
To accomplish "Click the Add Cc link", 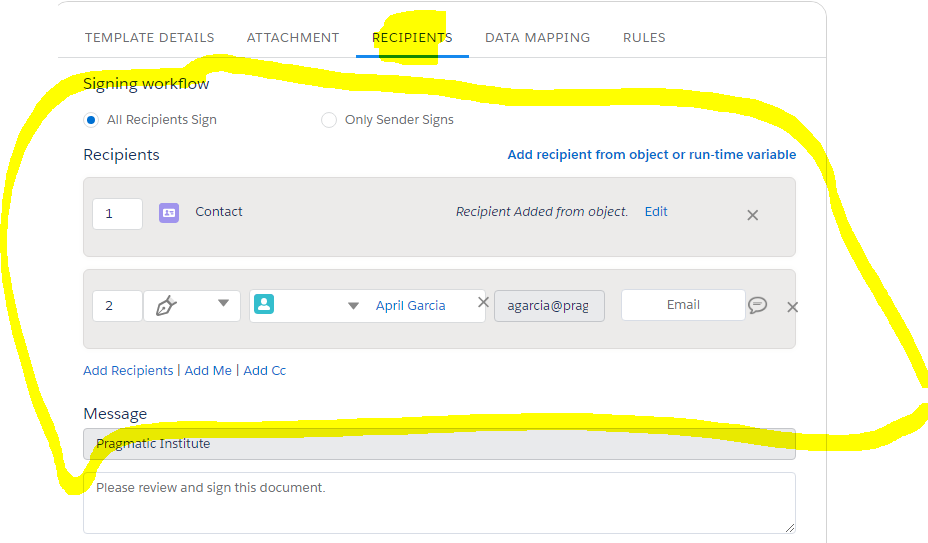I will tap(265, 371).
